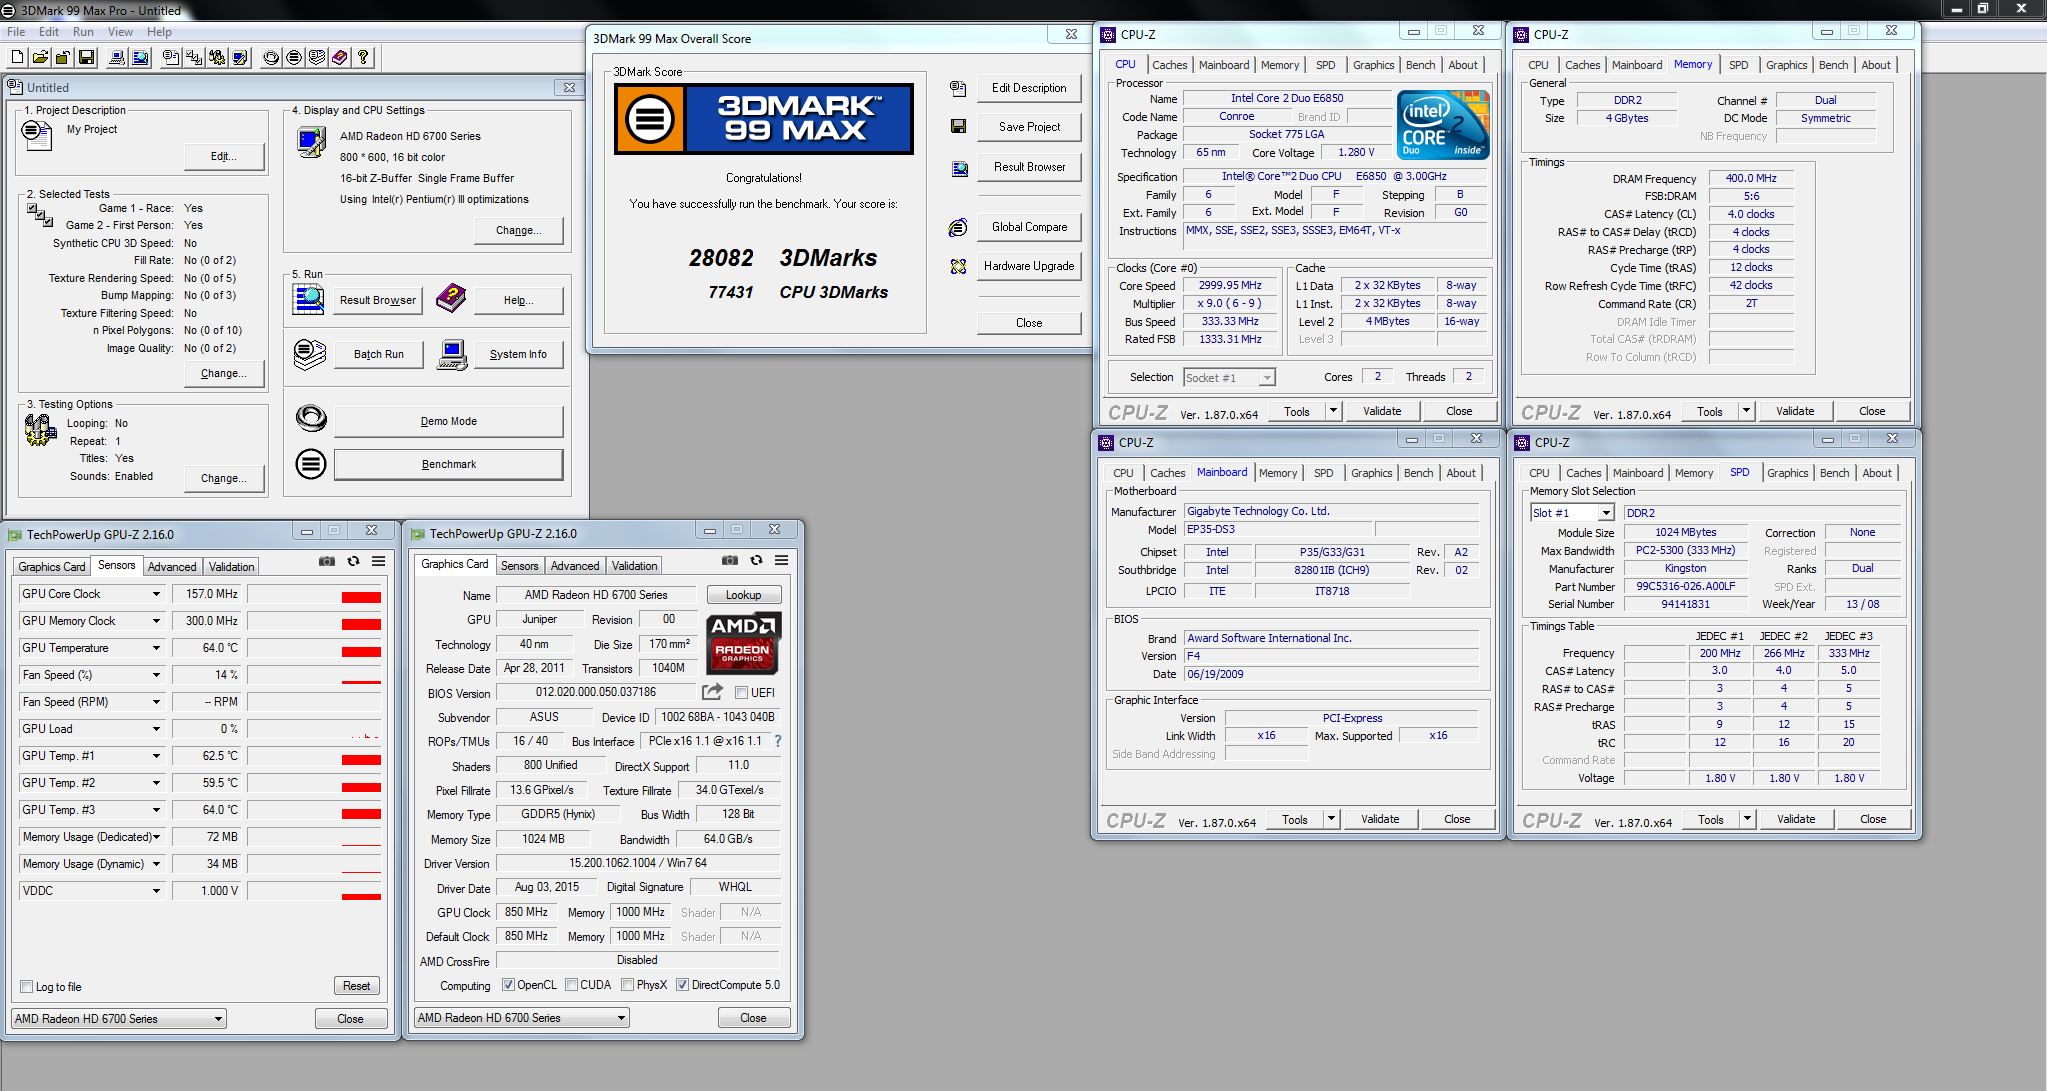Screen dimensions: 2047x1091
Task: Toggle the CUDA checkbox
Action: [571, 985]
